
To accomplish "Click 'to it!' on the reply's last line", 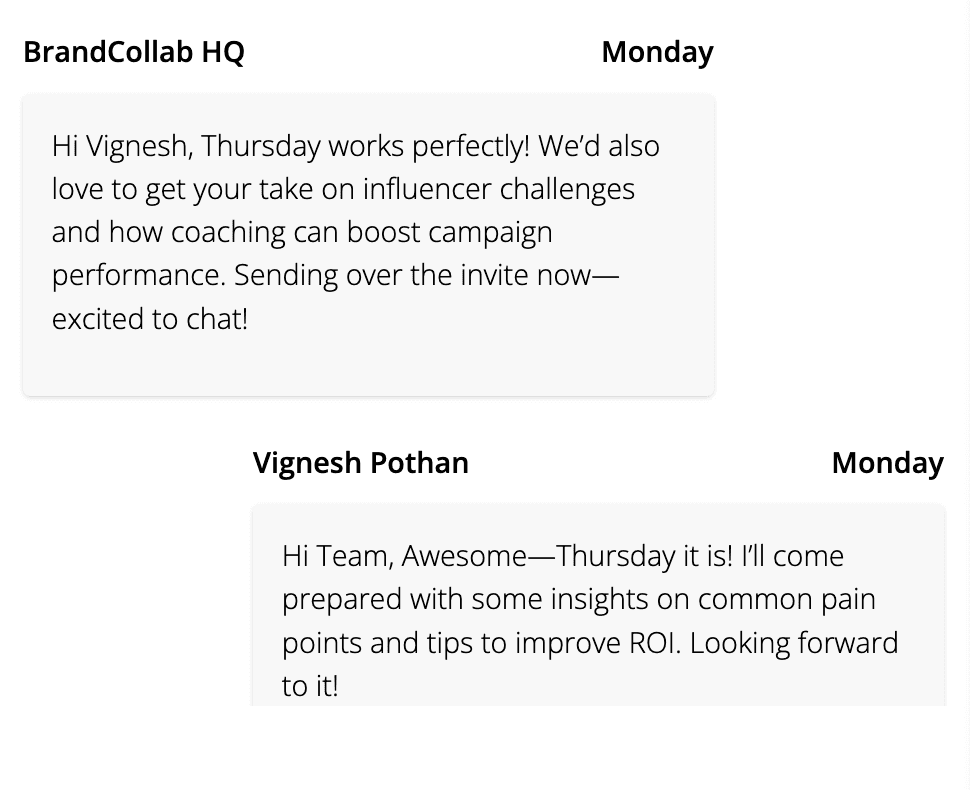I will click(x=310, y=686).
